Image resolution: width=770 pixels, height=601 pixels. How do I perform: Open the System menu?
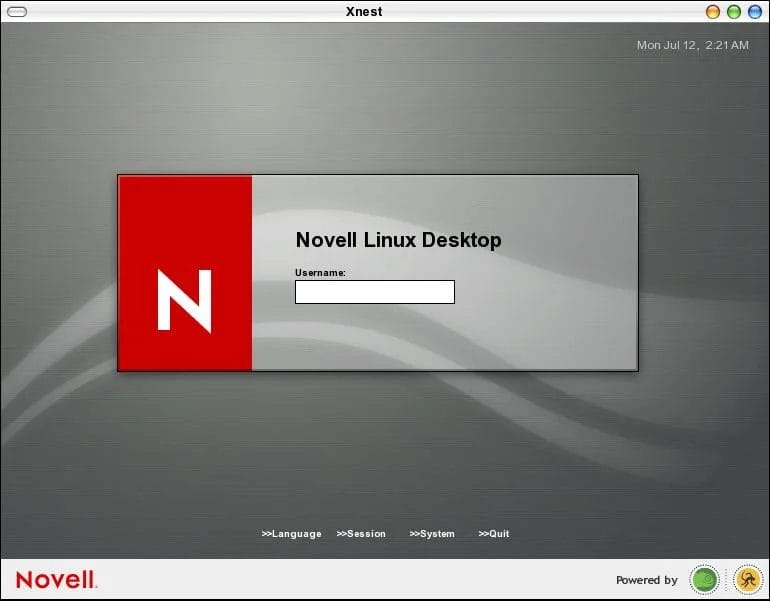432,534
